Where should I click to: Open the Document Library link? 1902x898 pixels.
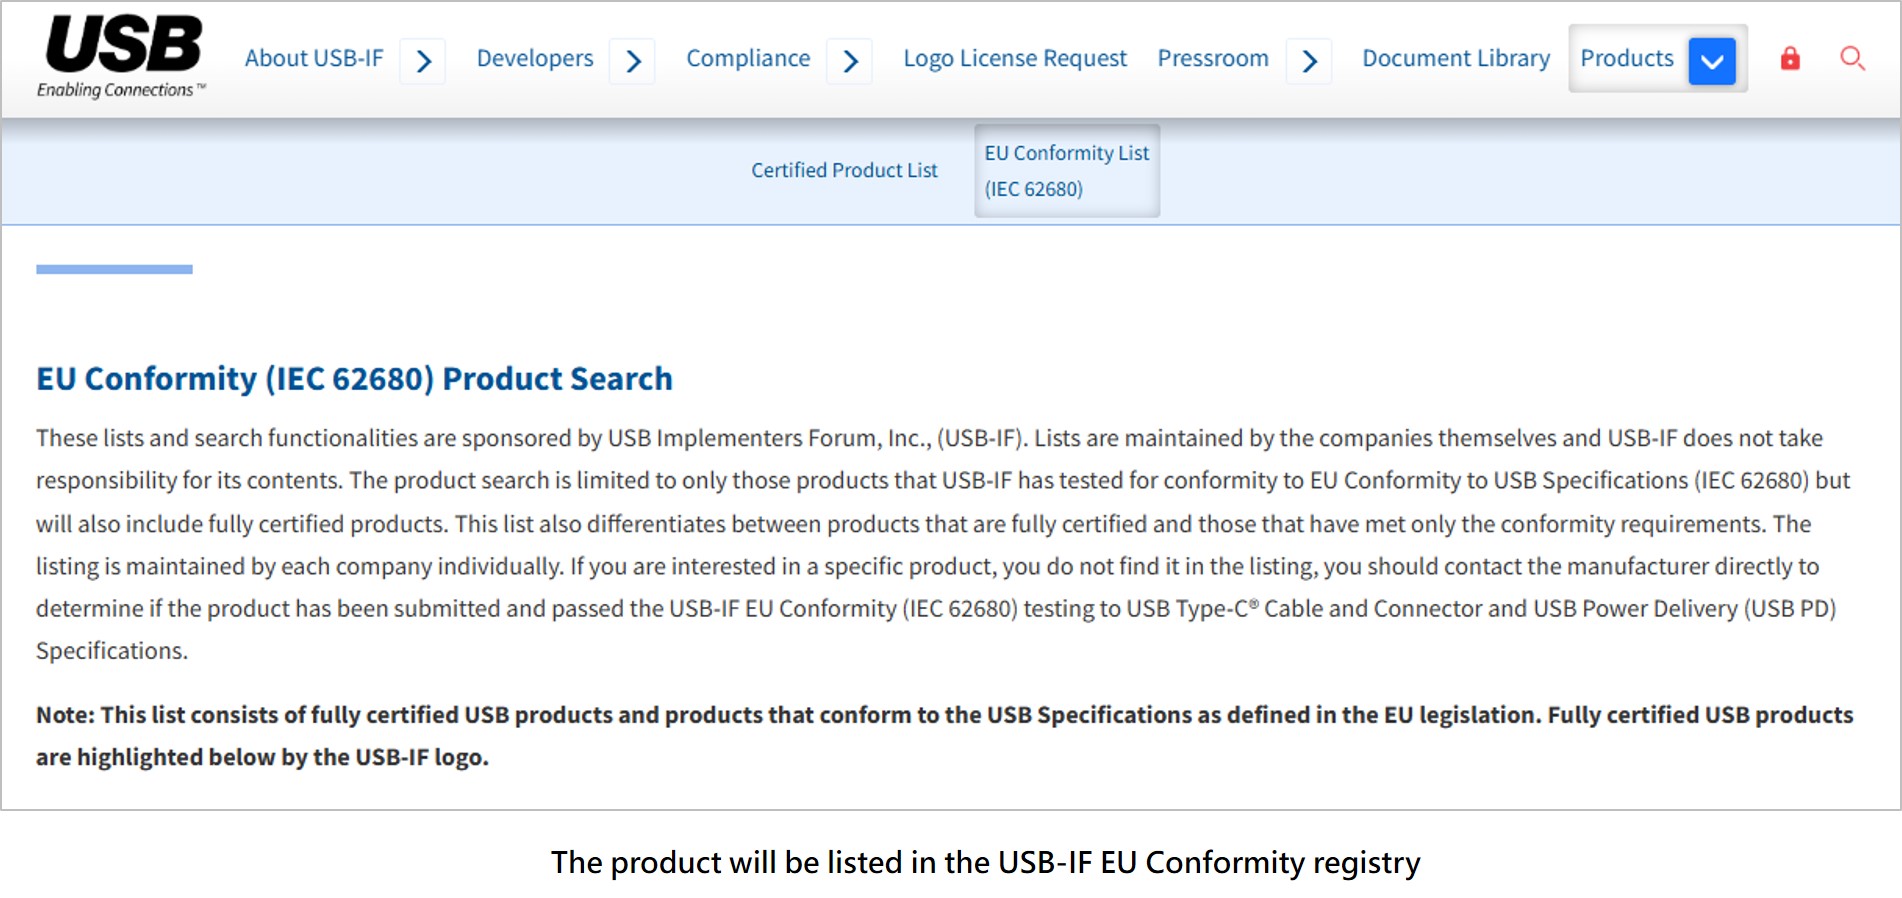[x=1456, y=59]
